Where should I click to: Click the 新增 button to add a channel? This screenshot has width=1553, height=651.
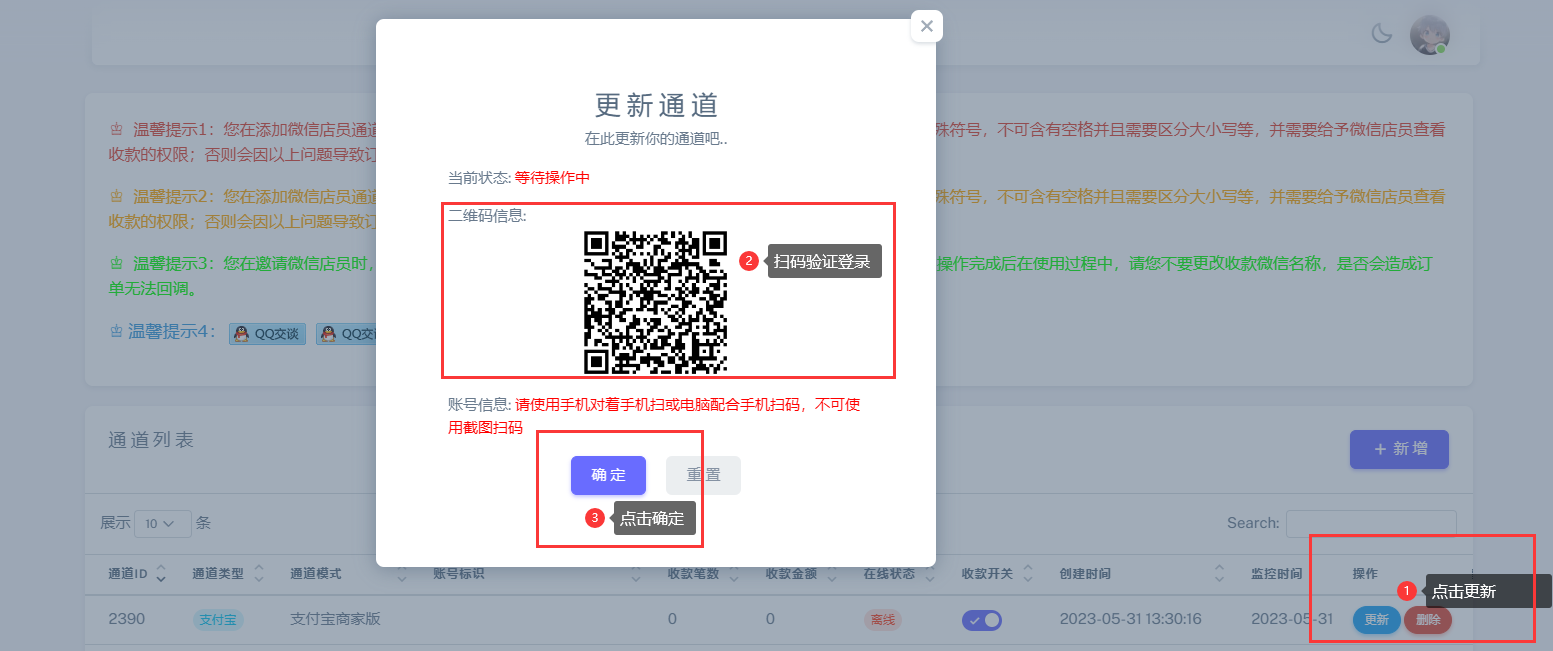1398,449
